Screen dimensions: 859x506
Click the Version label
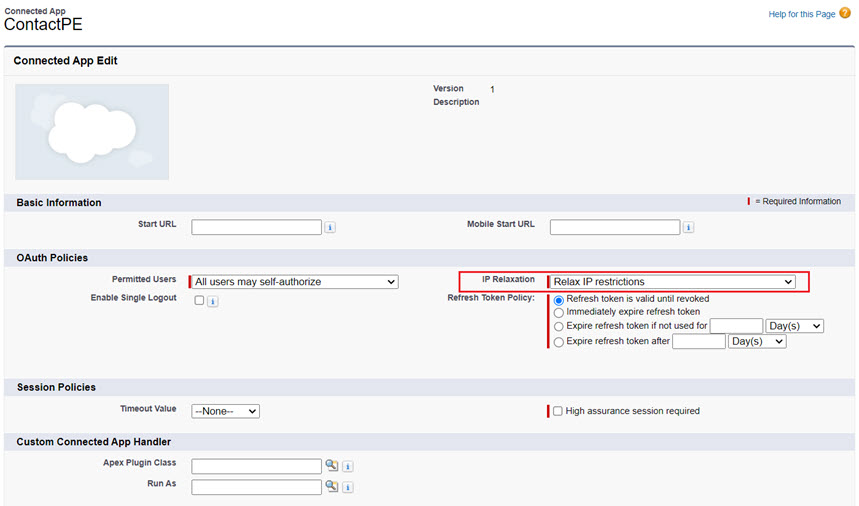click(448, 88)
